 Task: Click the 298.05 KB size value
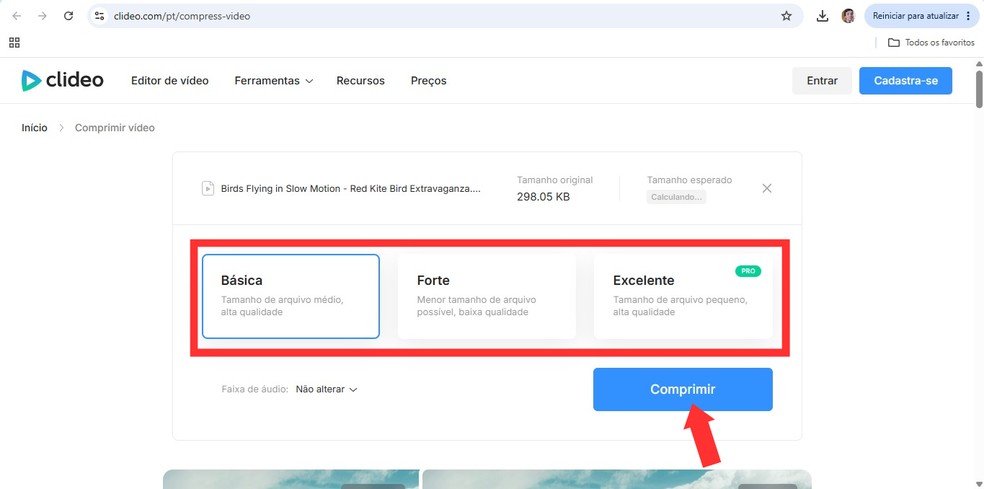[x=543, y=196]
